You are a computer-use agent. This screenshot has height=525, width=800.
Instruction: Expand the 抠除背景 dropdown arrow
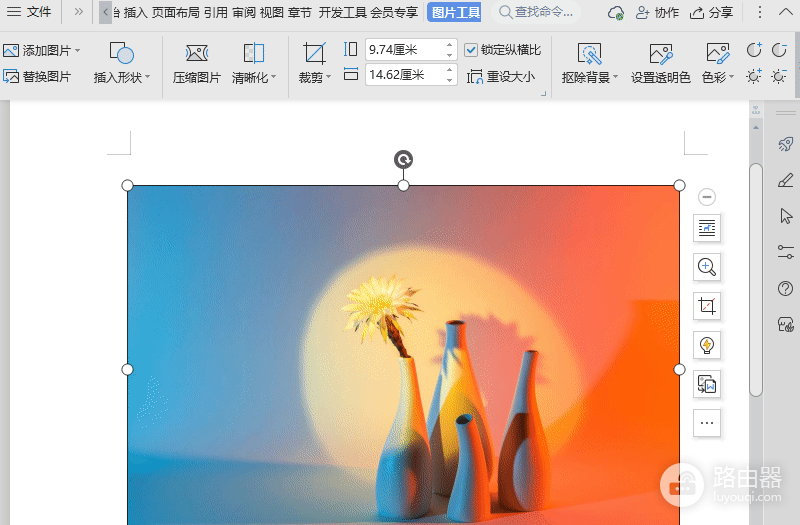[615, 77]
